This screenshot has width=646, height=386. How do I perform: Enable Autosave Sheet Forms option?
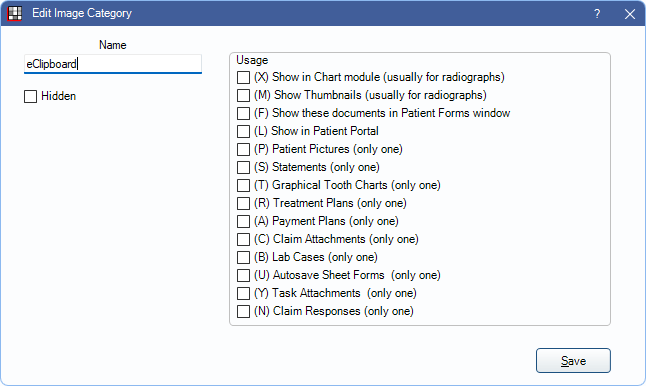[x=243, y=275]
